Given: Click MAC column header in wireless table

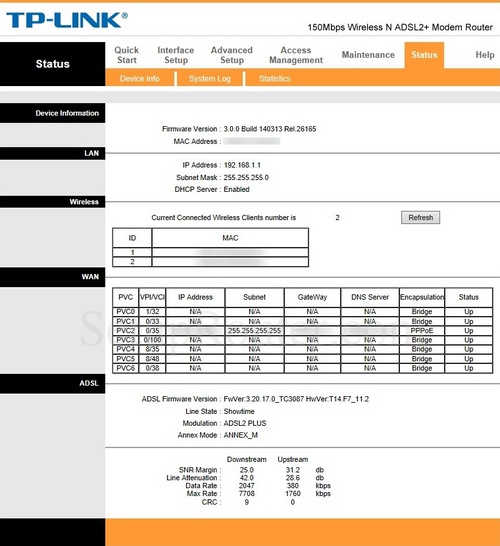Looking at the screenshot, I should click(230, 238).
